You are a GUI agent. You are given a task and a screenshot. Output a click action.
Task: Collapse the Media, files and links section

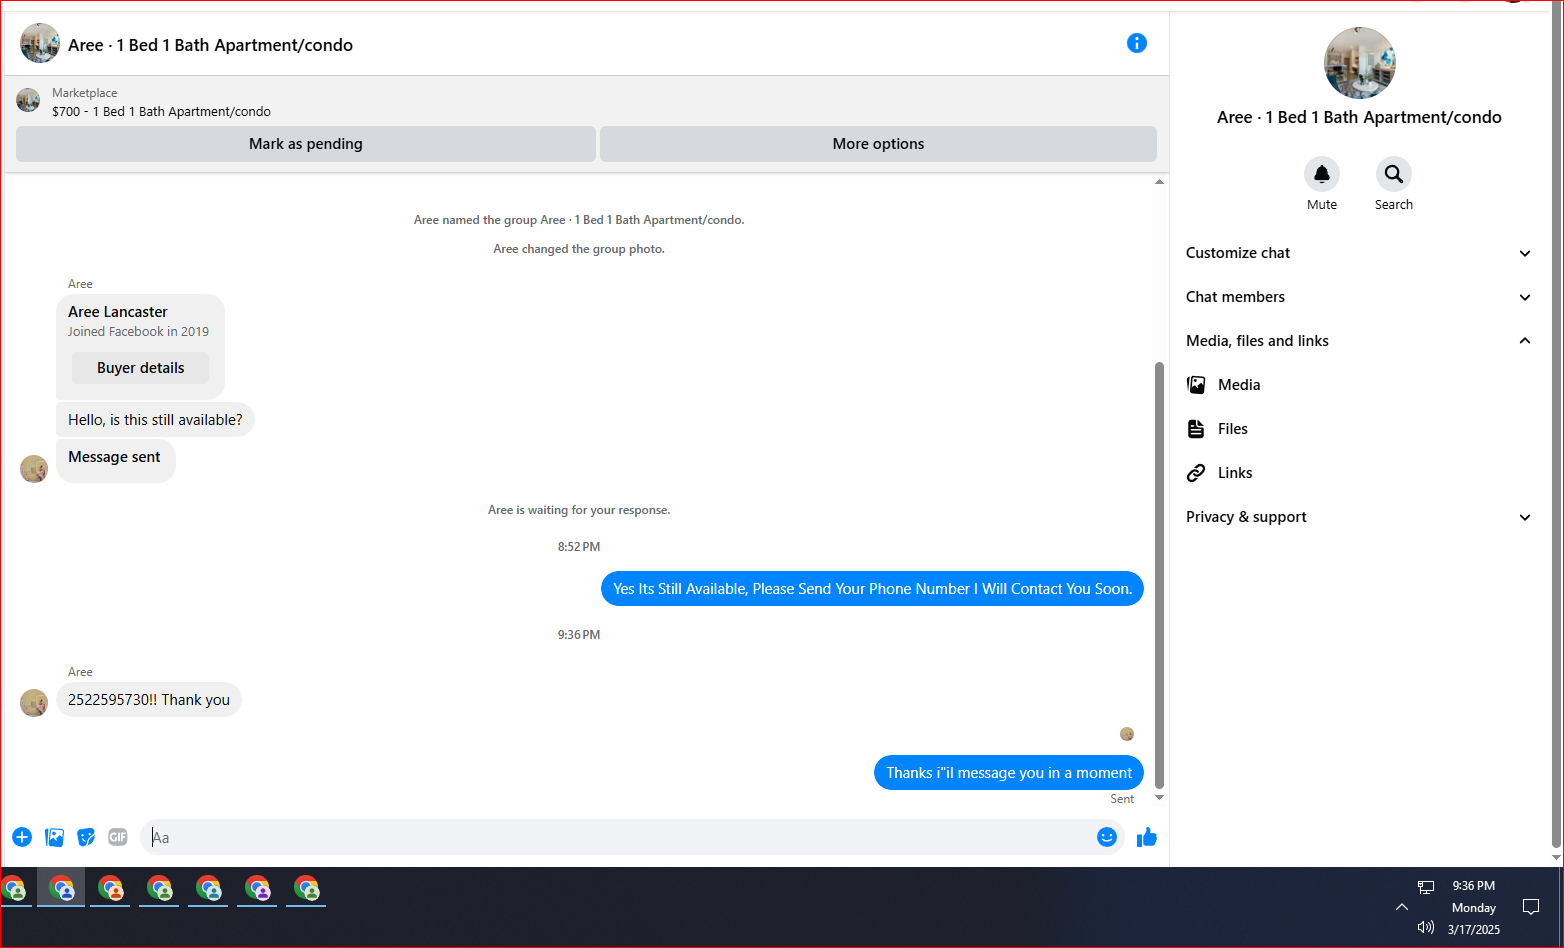tap(1358, 341)
